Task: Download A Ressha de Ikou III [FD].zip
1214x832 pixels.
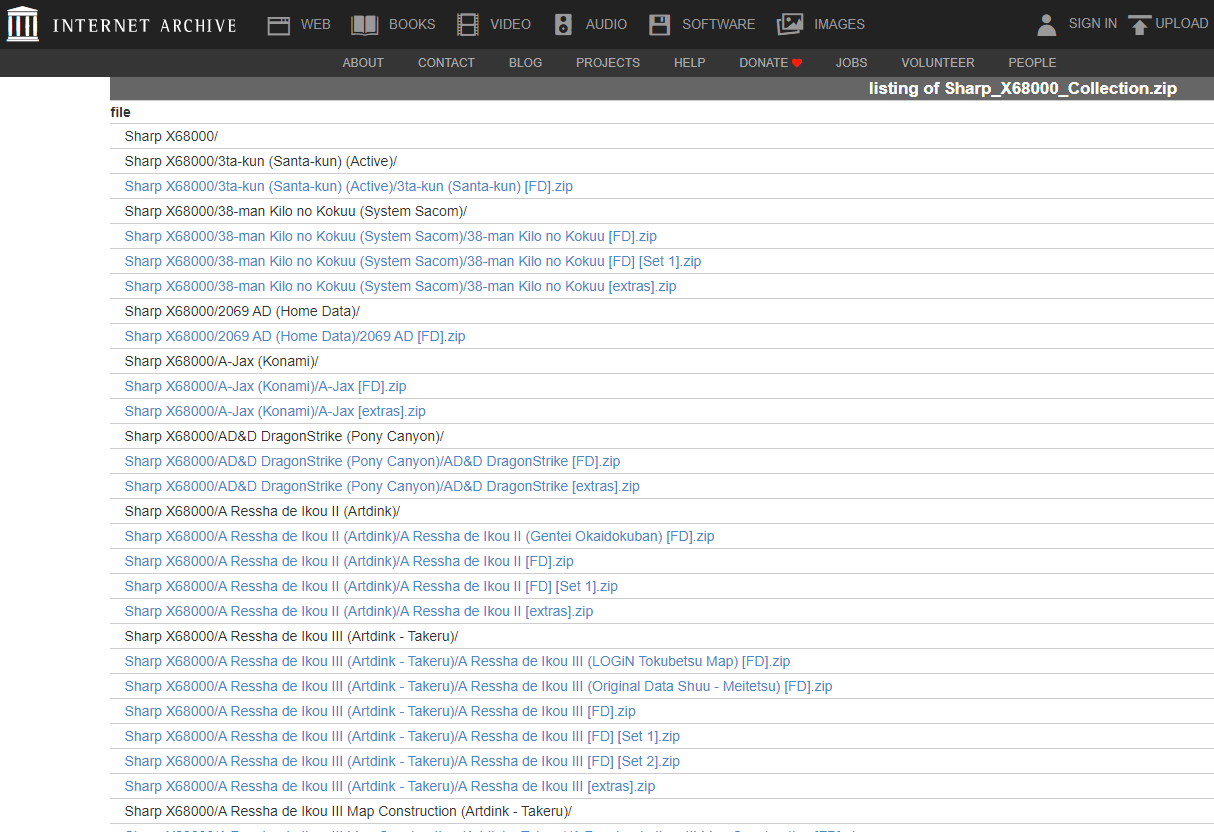Action: coord(380,711)
